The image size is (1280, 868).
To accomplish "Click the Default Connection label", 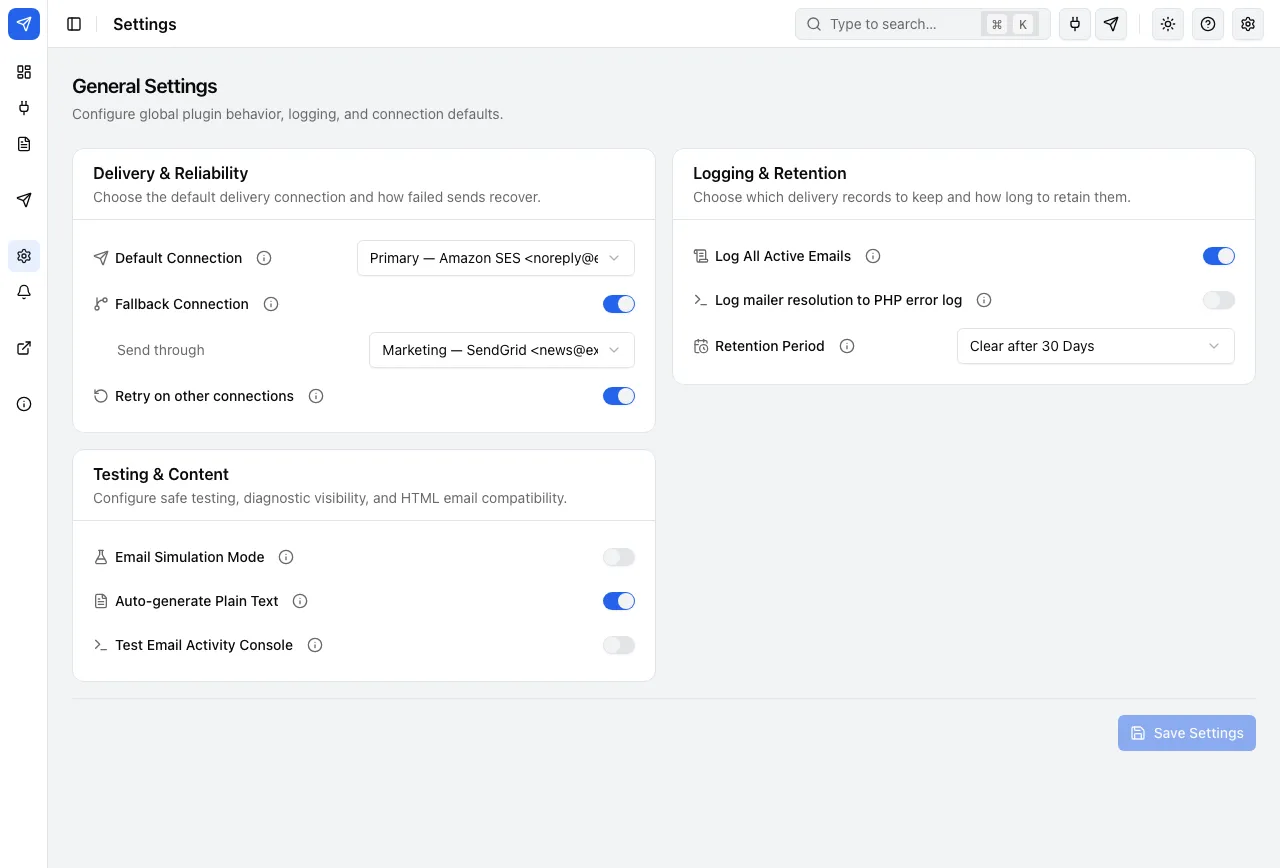I will click(x=178, y=258).
